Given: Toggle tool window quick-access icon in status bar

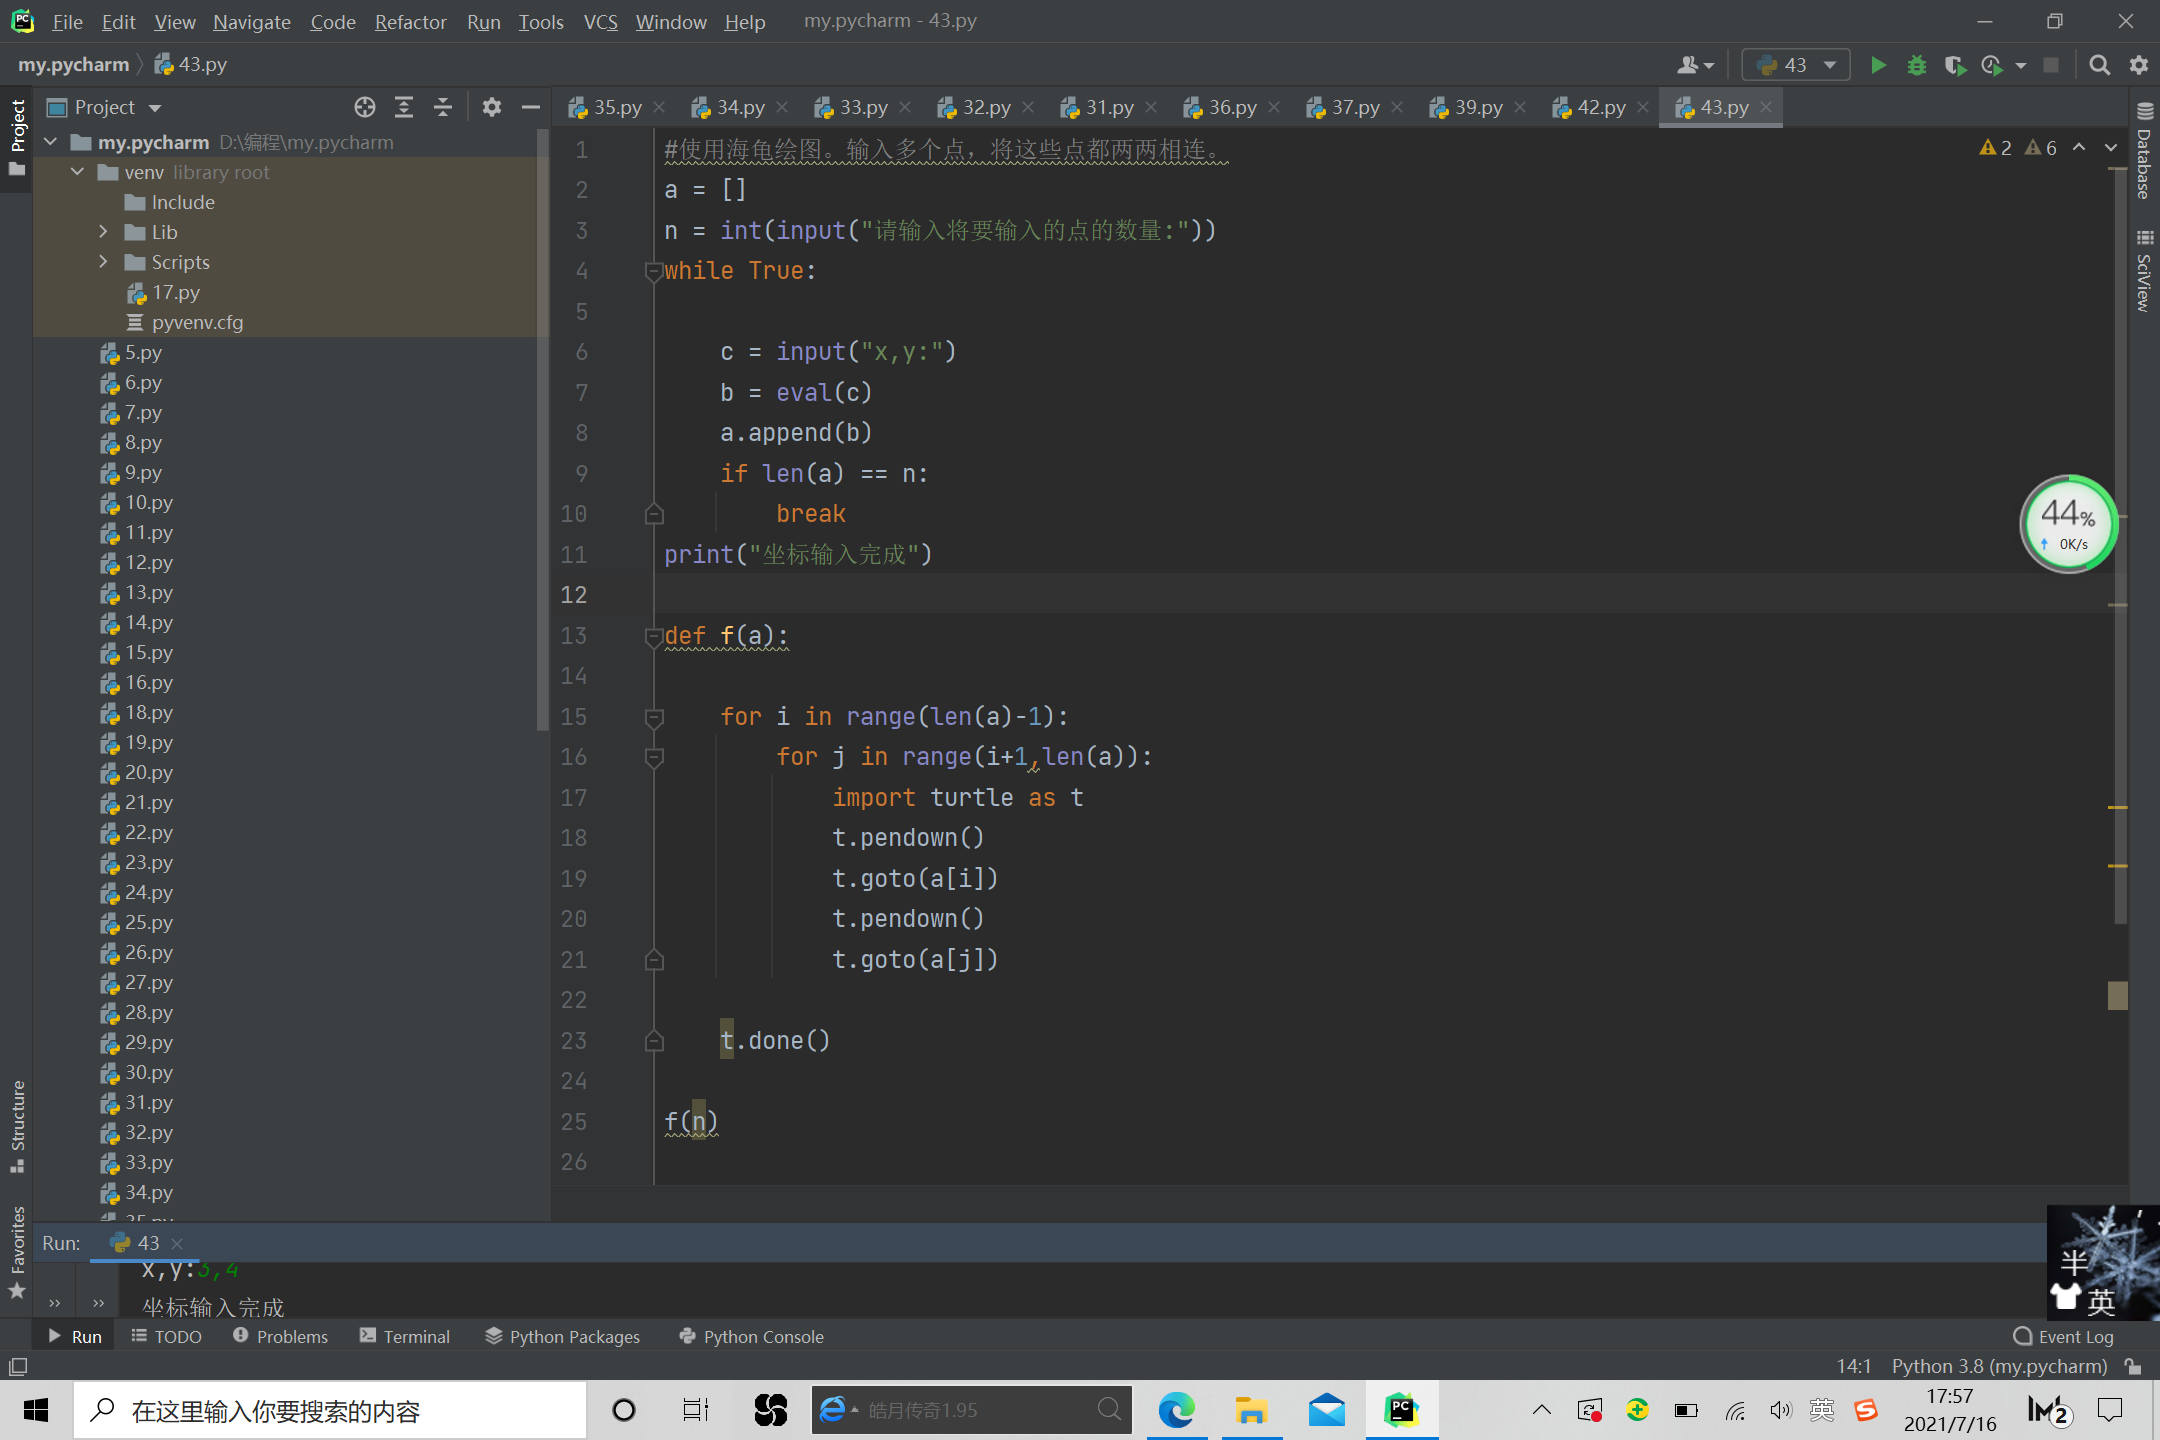Looking at the screenshot, I should [18, 1366].
